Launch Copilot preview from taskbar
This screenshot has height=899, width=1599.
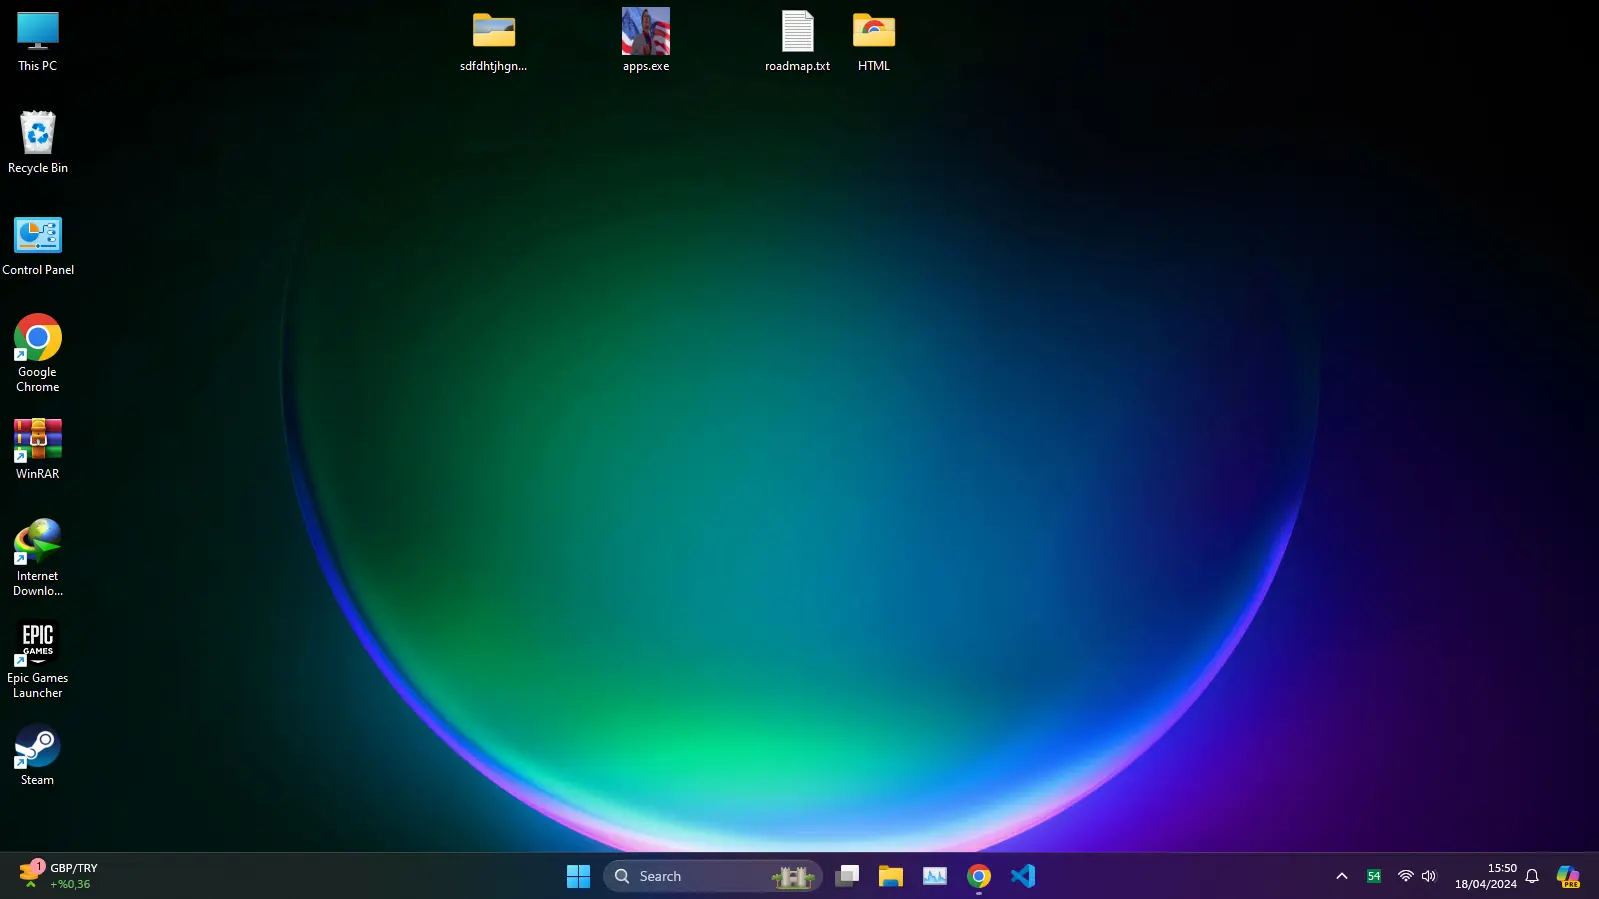(x=1568, y=876)
